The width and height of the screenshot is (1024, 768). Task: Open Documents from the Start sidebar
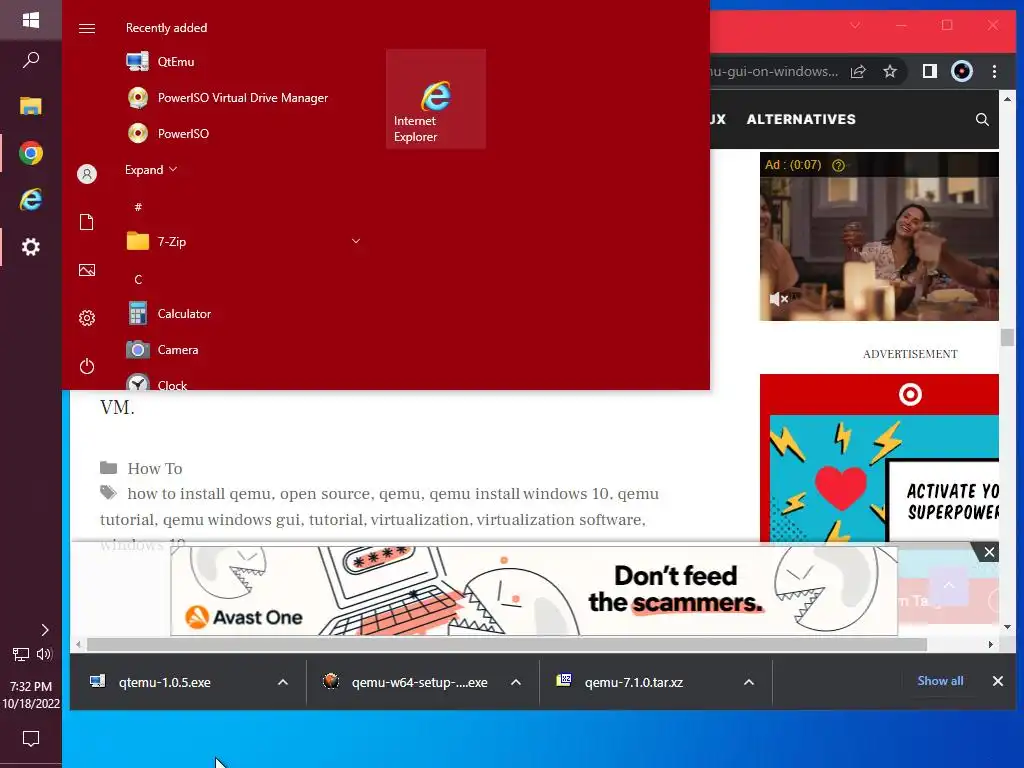pos(87,222)
